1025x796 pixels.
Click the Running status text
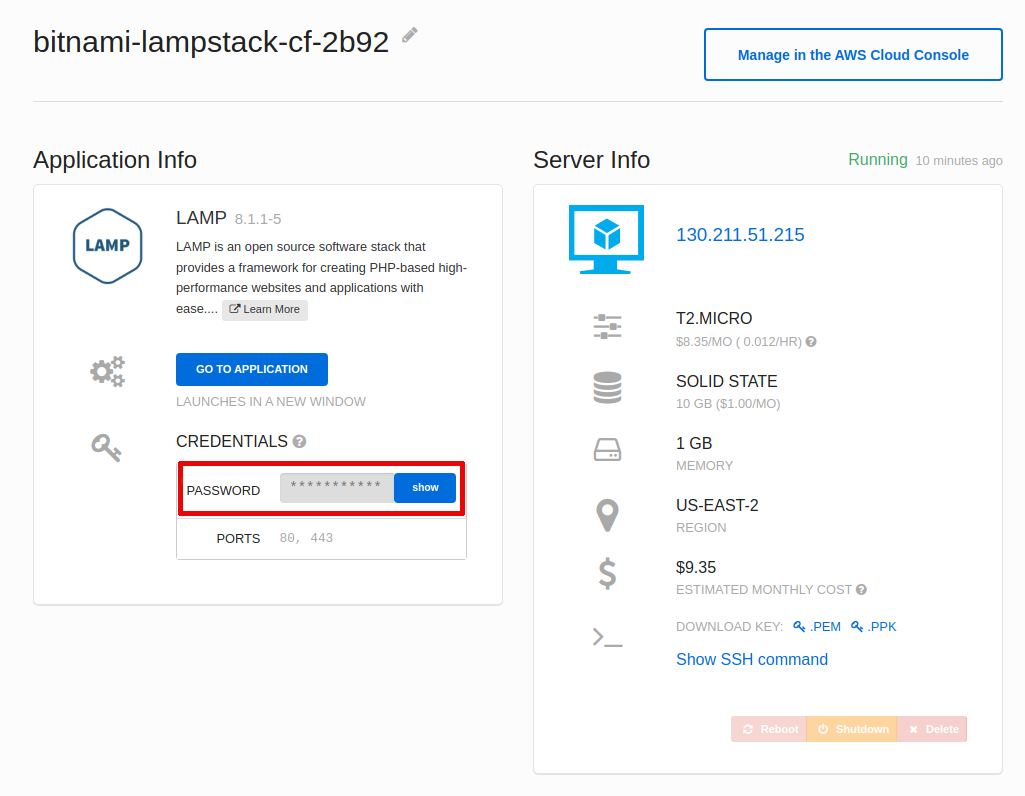(878, 159)
